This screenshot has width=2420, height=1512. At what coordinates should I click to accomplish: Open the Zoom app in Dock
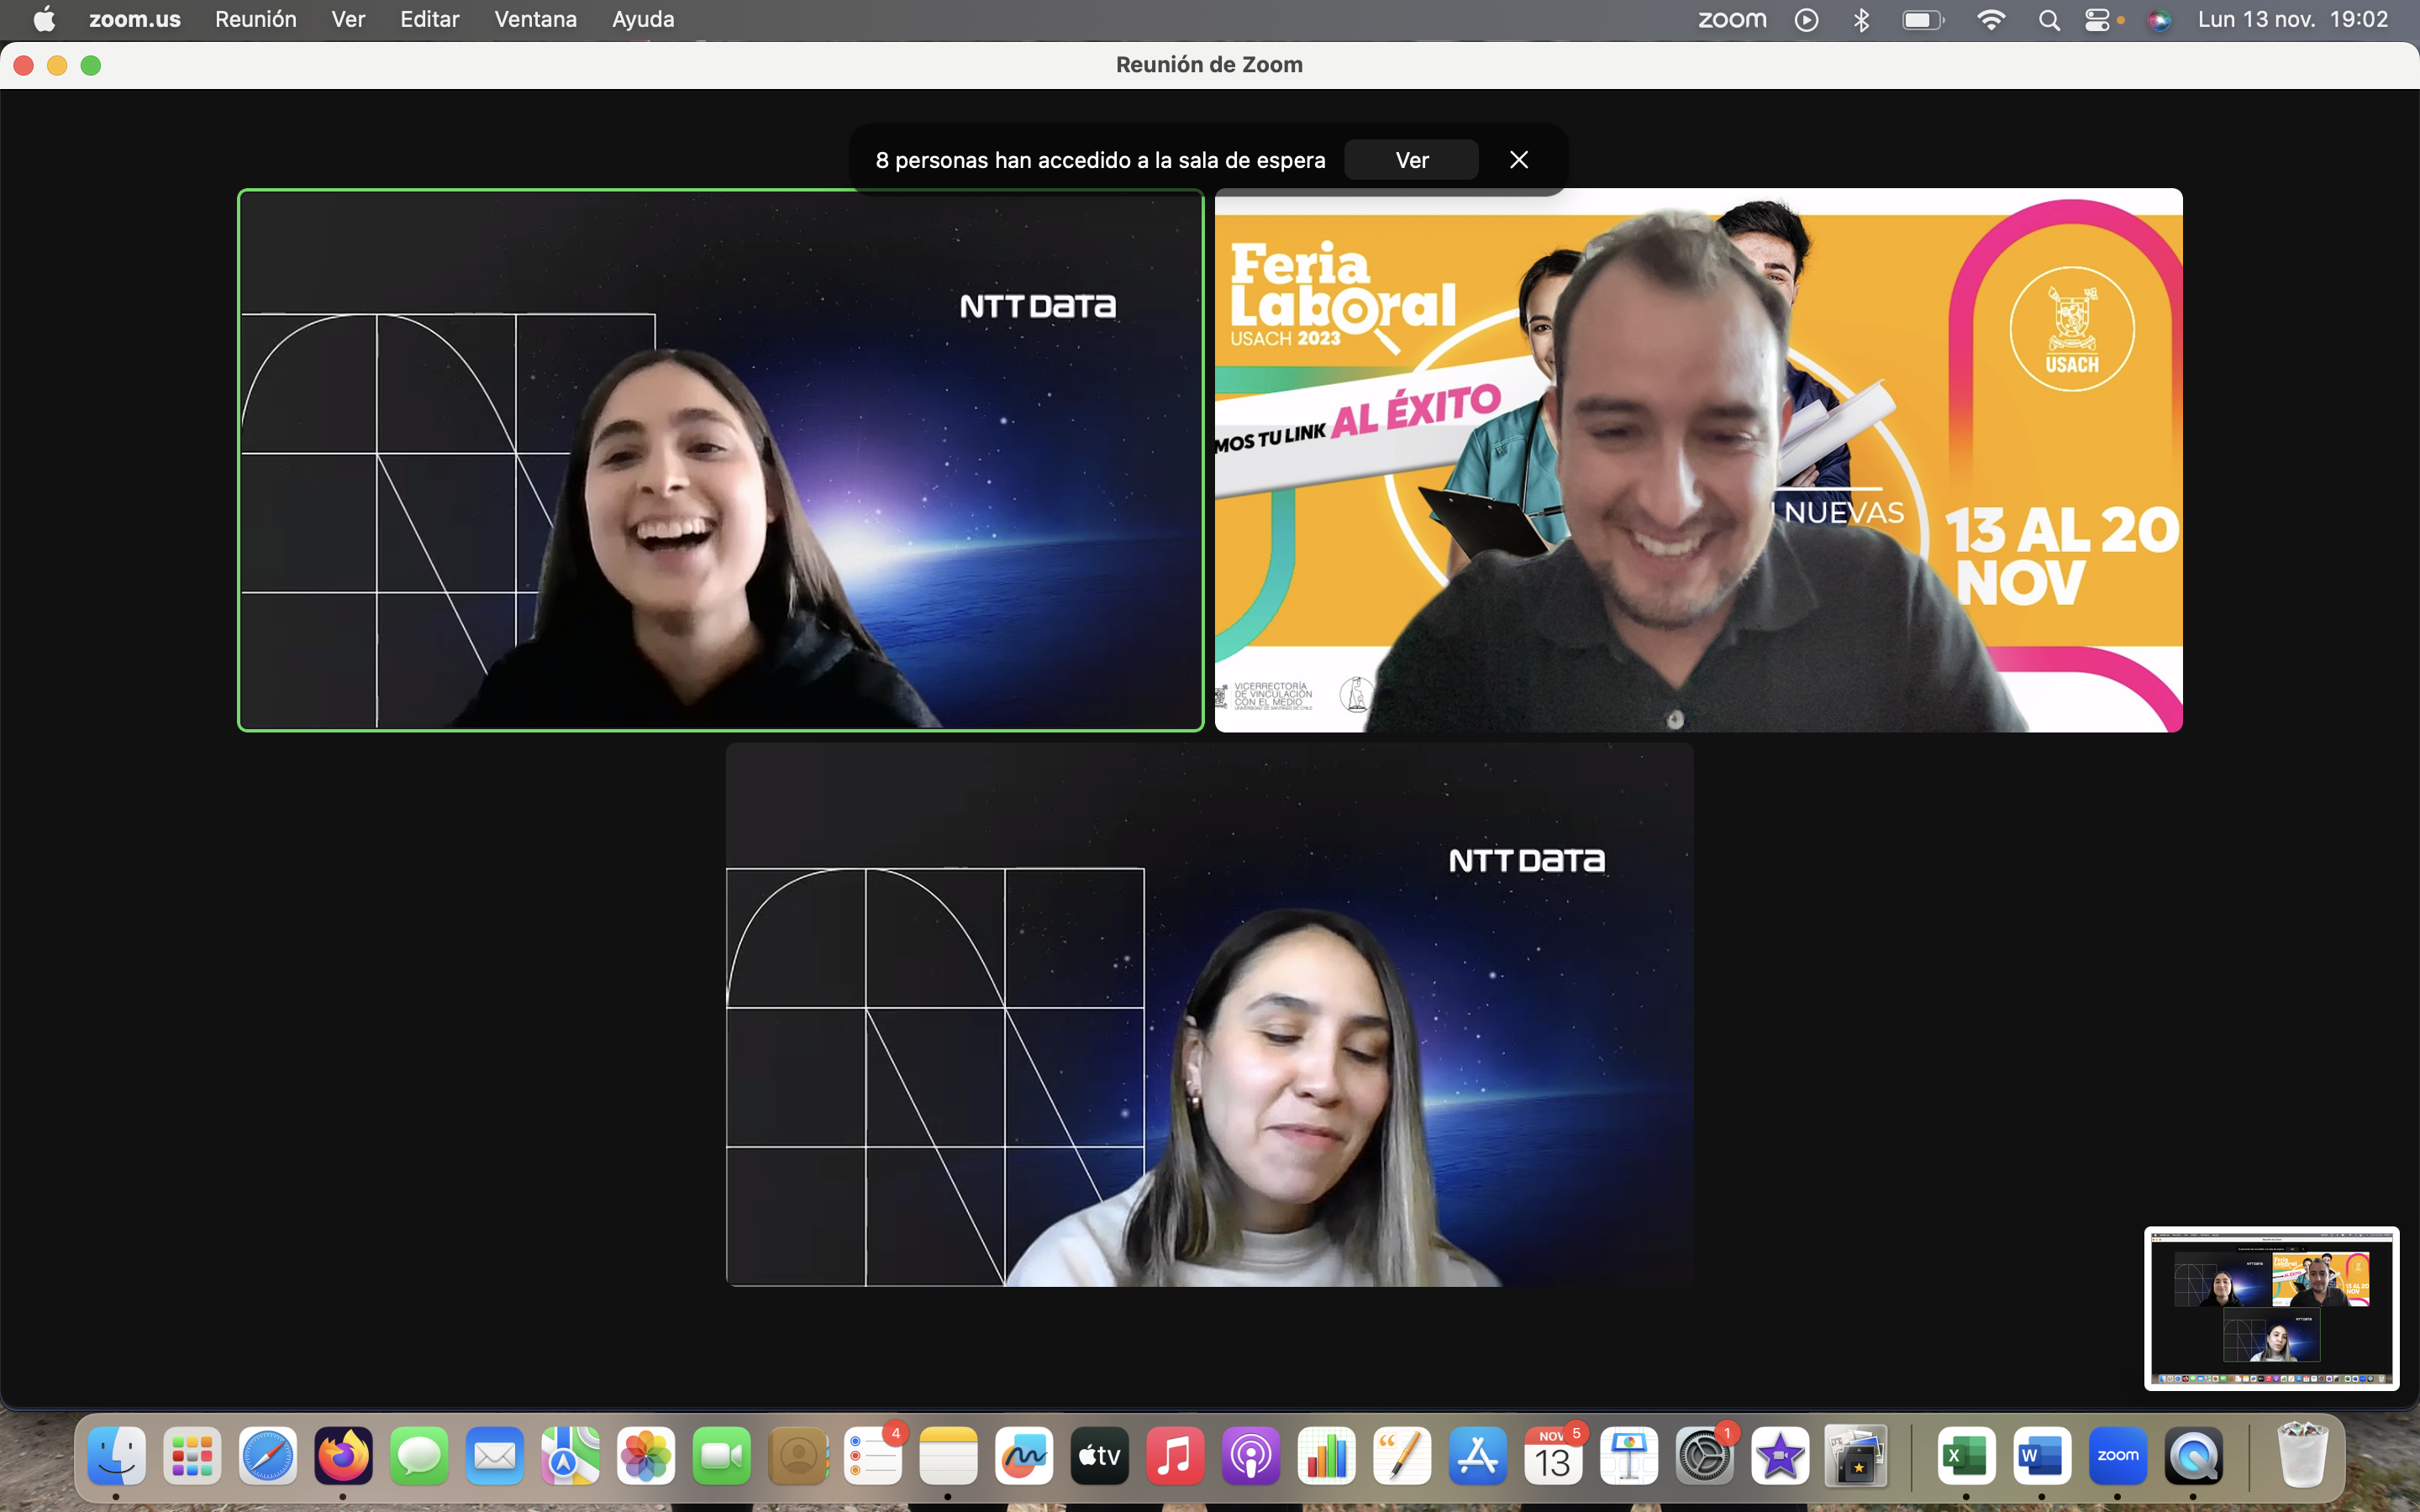click(x=2117, y=1455)
